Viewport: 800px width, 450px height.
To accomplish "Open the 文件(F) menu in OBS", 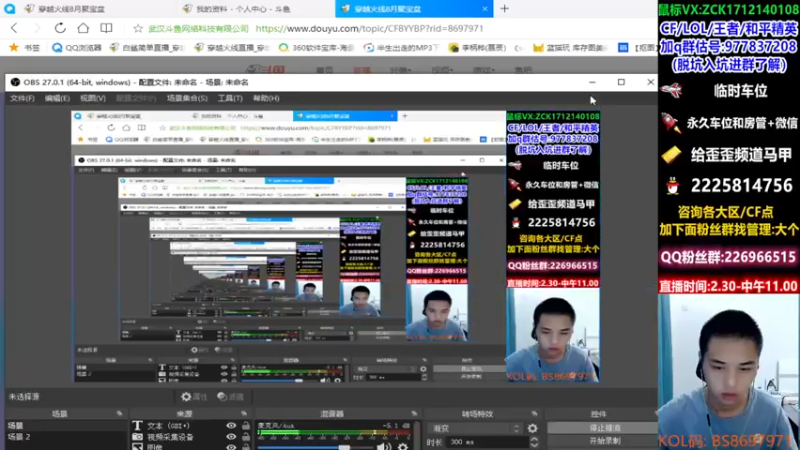I will 22,98.
